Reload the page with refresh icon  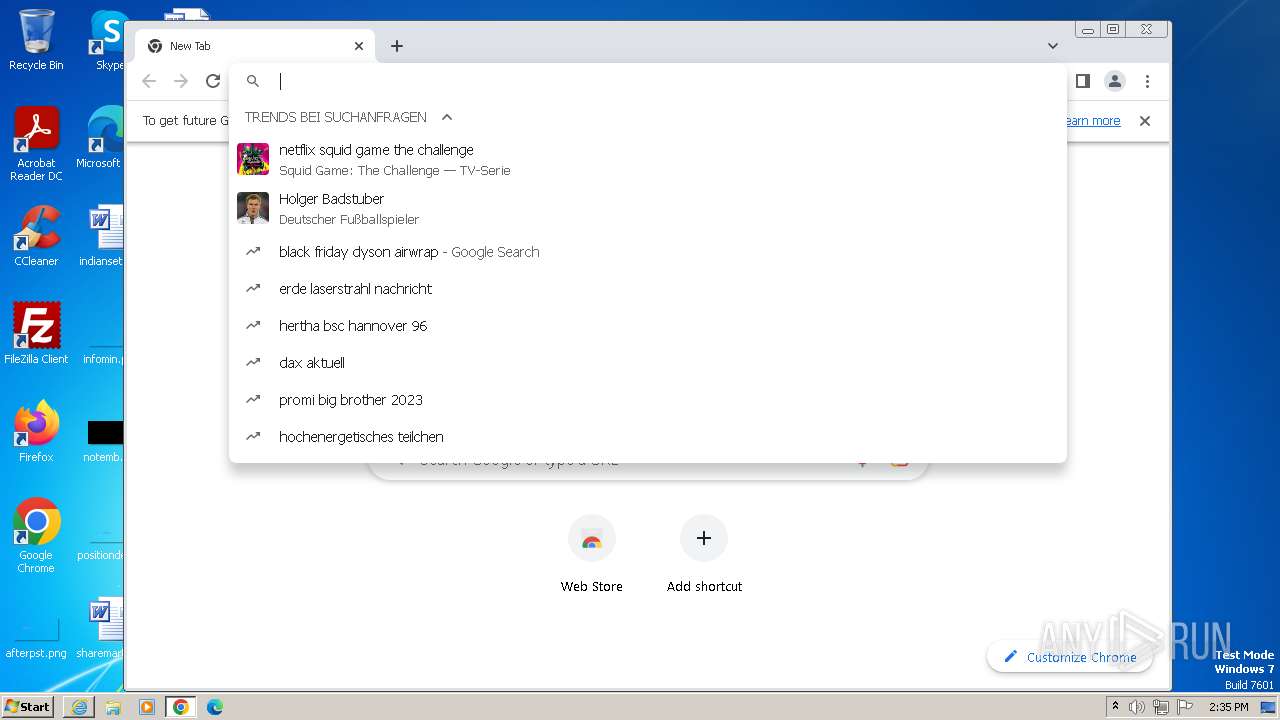coord(213,81)
